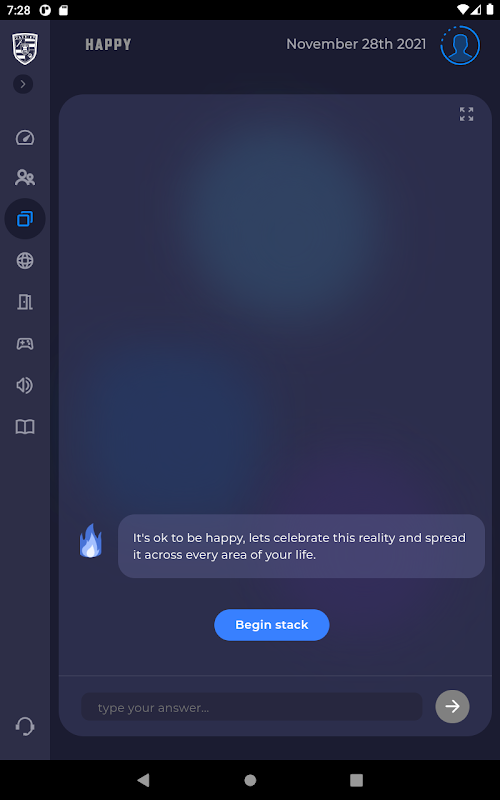Open the globe icon in the sidebar

(x=25, y=261)
